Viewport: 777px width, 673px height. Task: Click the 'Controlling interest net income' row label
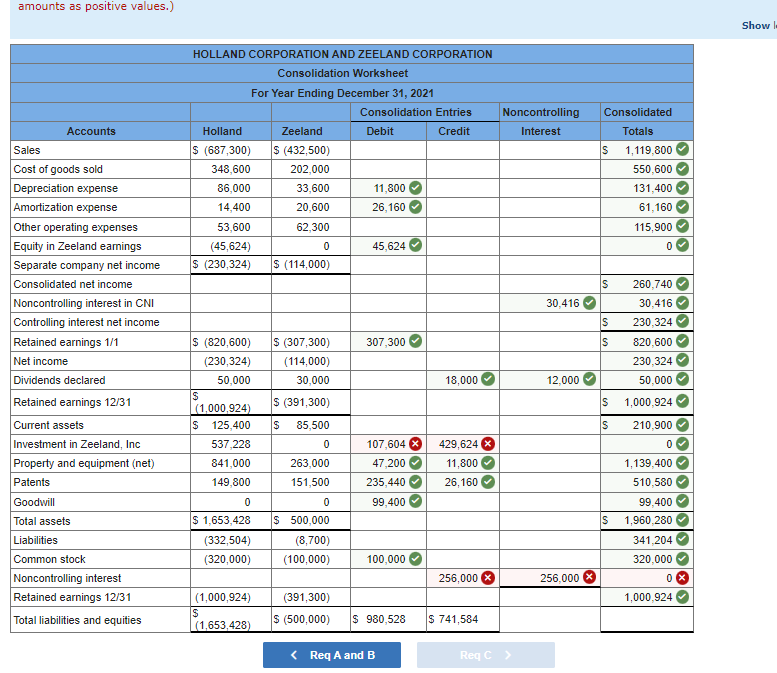point(86,323)
